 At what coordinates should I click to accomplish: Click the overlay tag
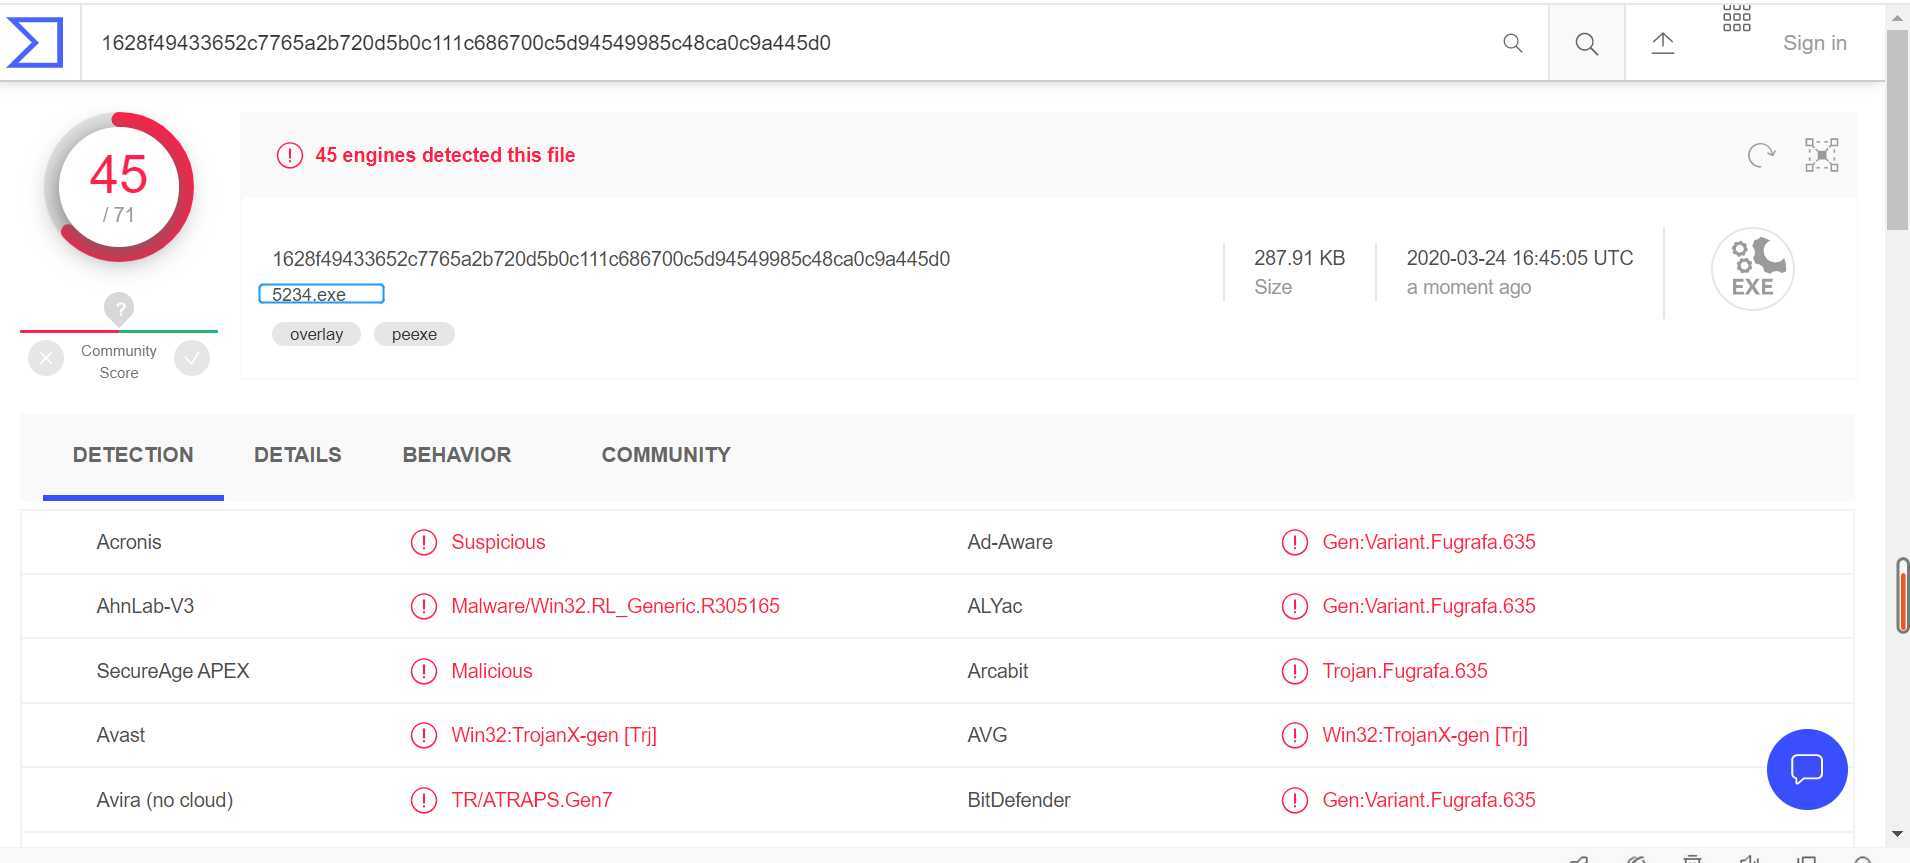tap(316, 334)
